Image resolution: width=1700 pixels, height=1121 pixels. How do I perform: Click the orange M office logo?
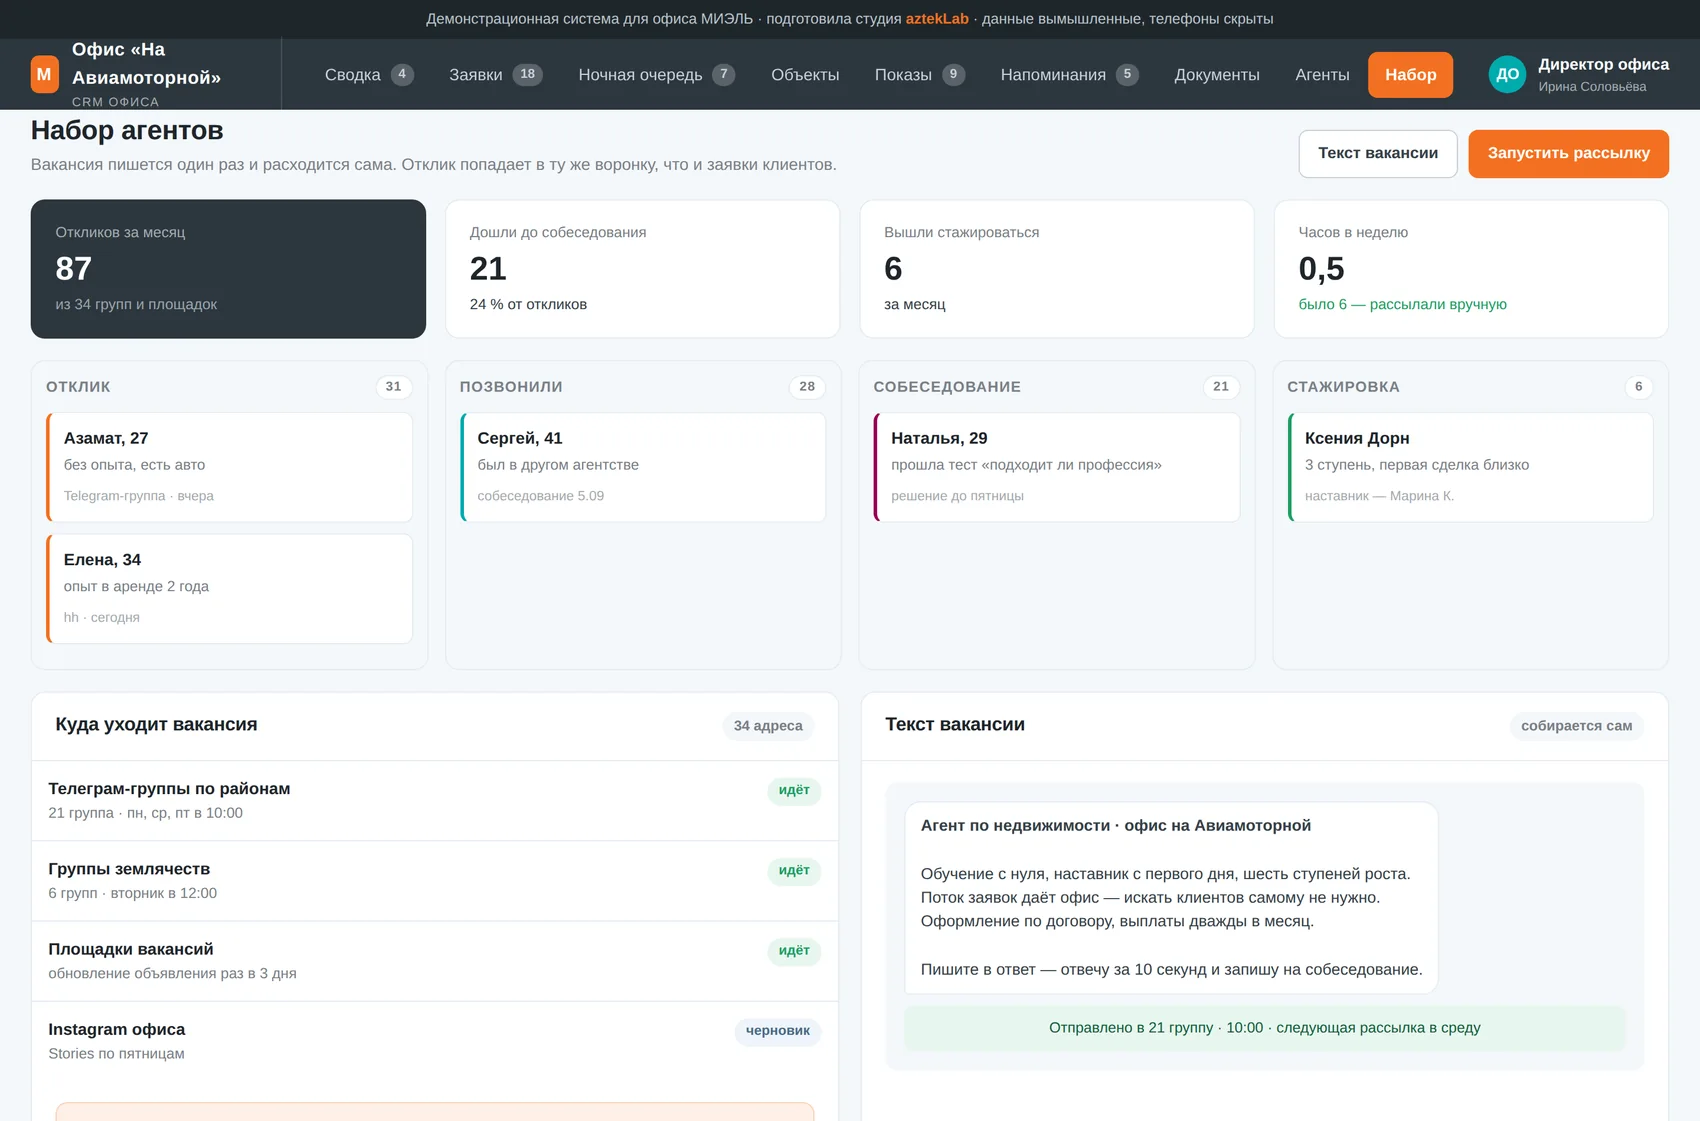44,74
